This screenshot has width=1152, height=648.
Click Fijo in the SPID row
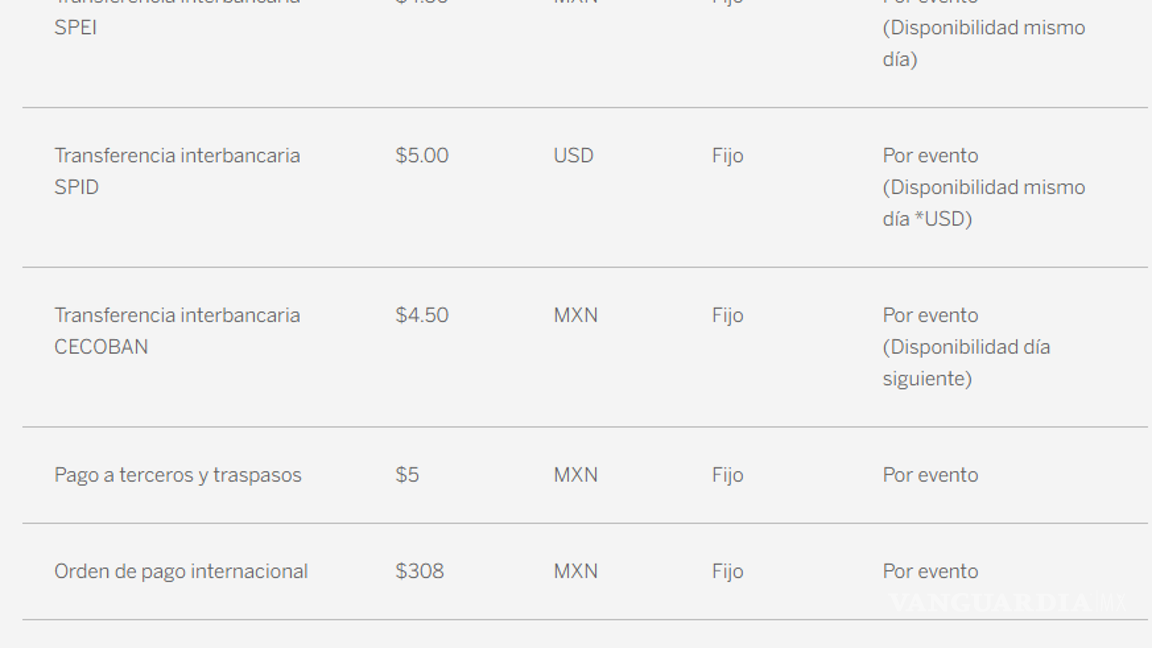727,156
